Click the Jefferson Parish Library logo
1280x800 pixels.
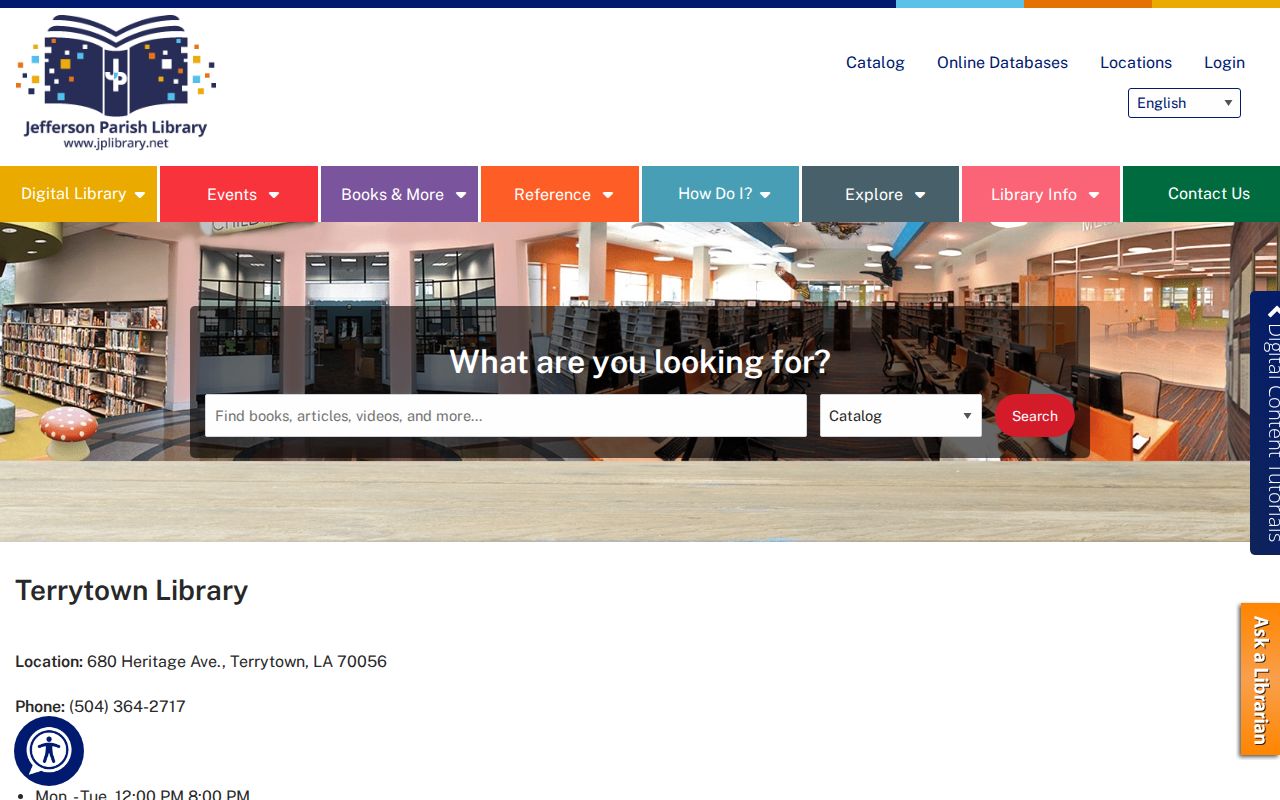(116, 83)
